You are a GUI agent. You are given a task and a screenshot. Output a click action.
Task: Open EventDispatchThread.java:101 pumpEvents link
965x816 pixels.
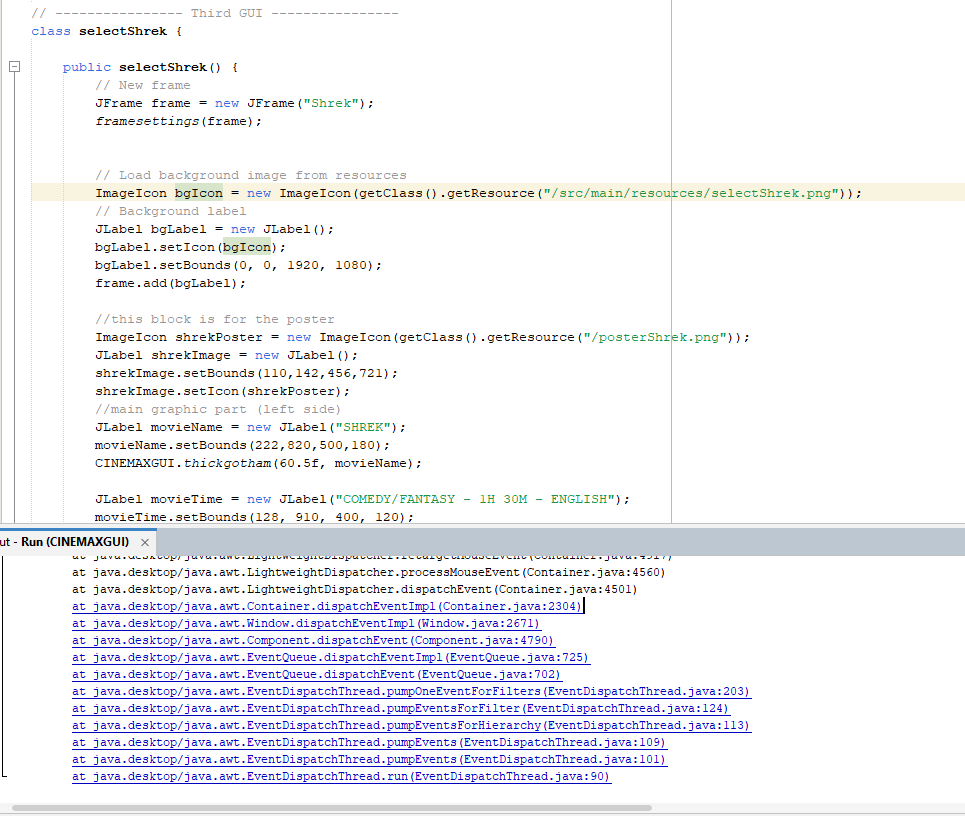[x=369, y=759]
